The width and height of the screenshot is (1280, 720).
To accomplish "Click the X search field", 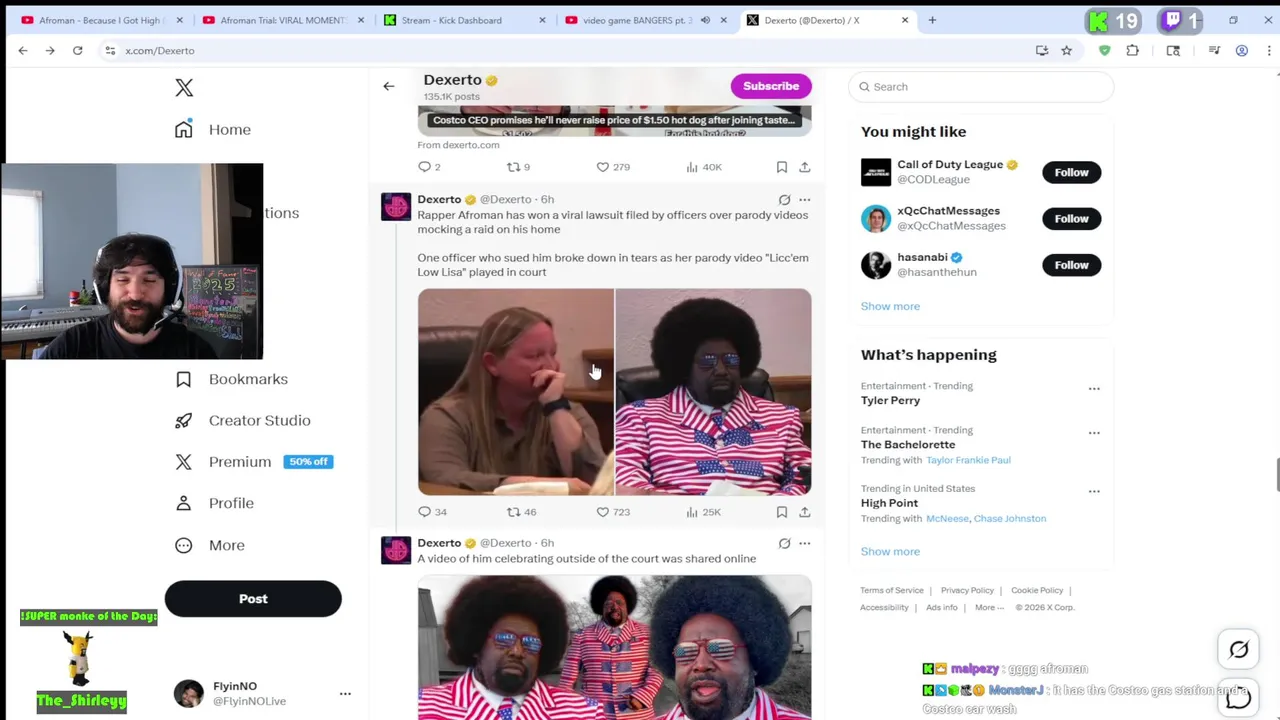I will [x=981, y=87].
